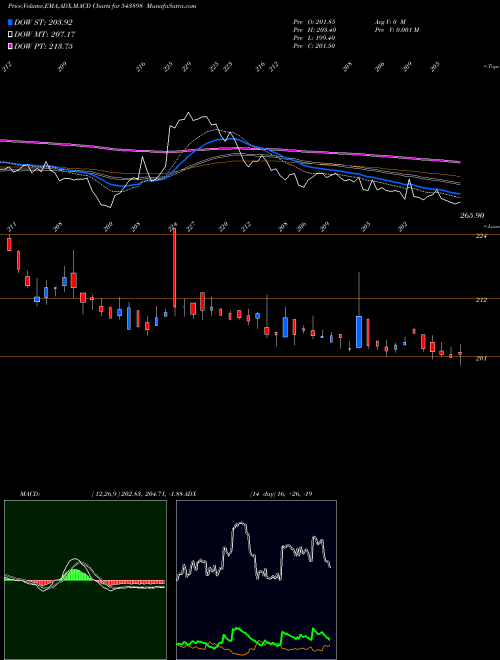Click the Pre L: 199.40 low value

point(314,38)
